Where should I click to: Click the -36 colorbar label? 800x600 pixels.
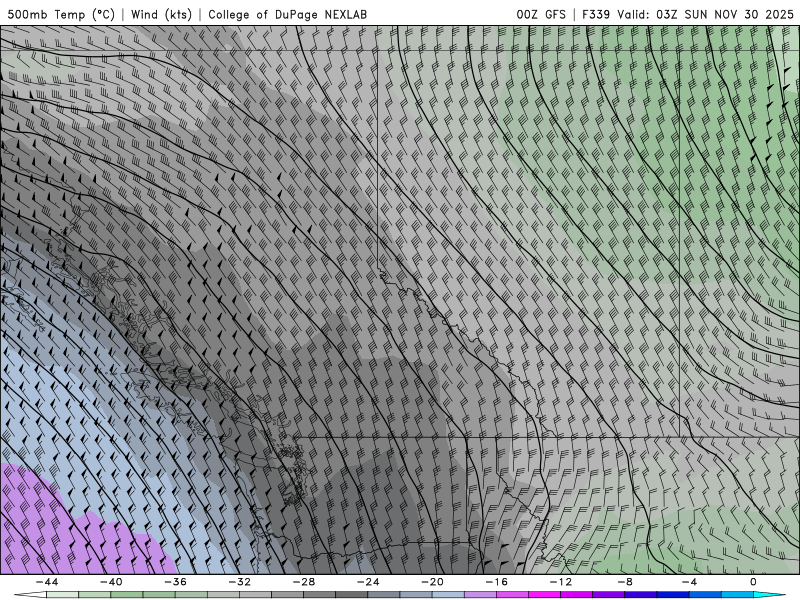pyautogui.click(x=176, y=582)
